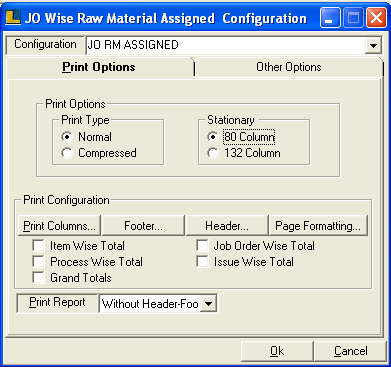Dismiss dialog with Cancel button
Viewport: 391px width, 367px height.
click(350, 351)
